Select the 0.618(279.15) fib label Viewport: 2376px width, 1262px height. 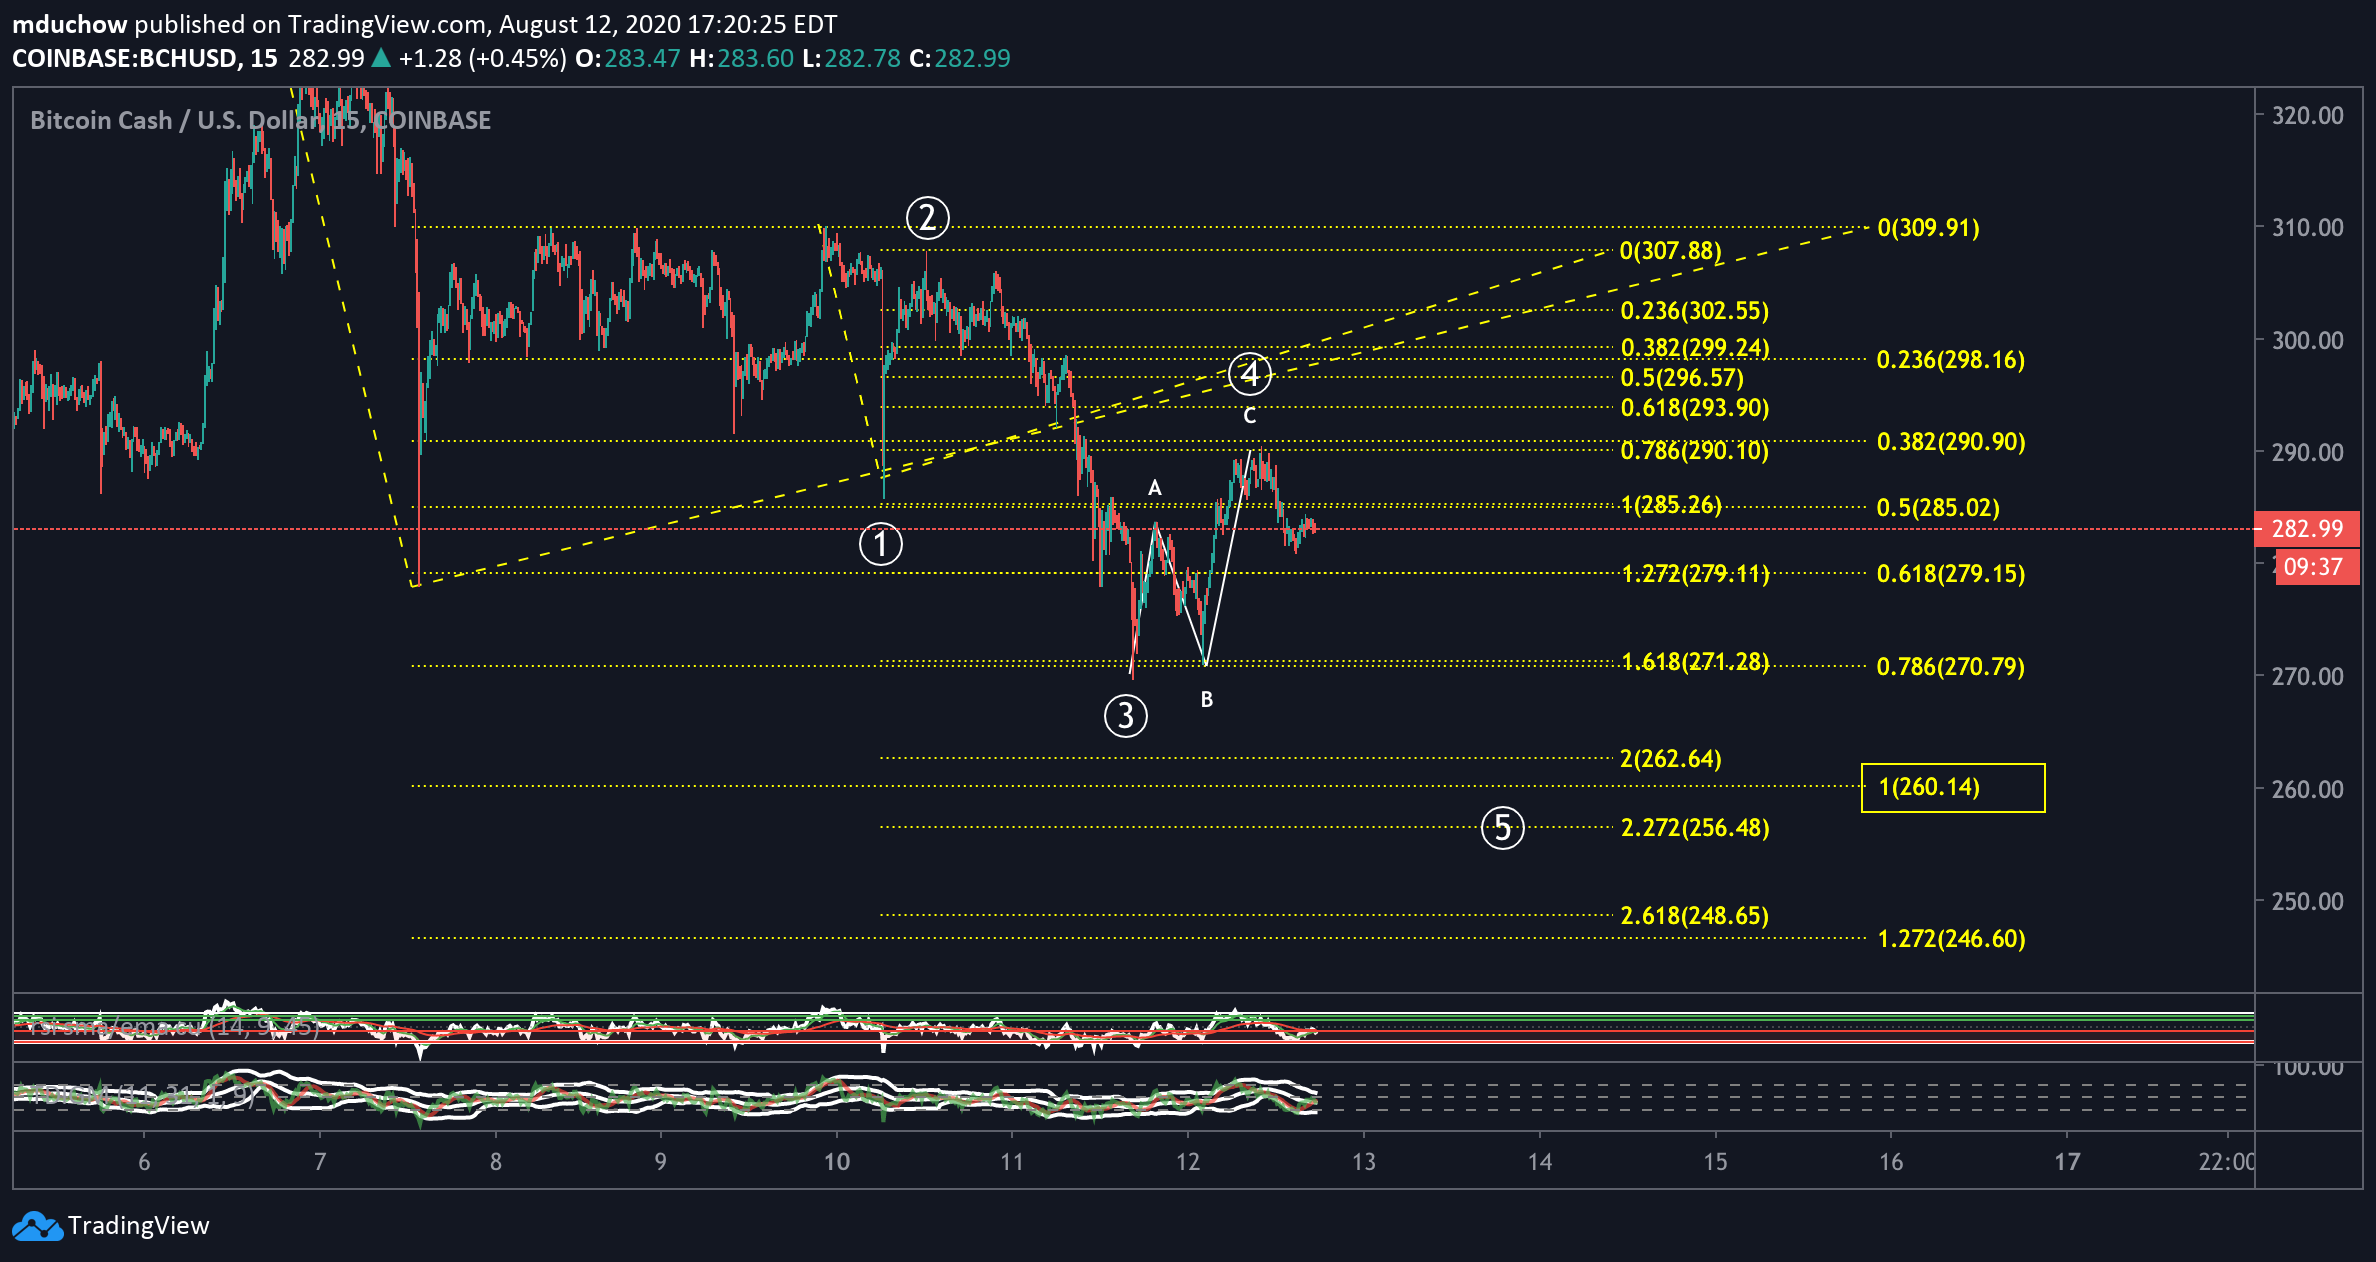[1951, 574]
